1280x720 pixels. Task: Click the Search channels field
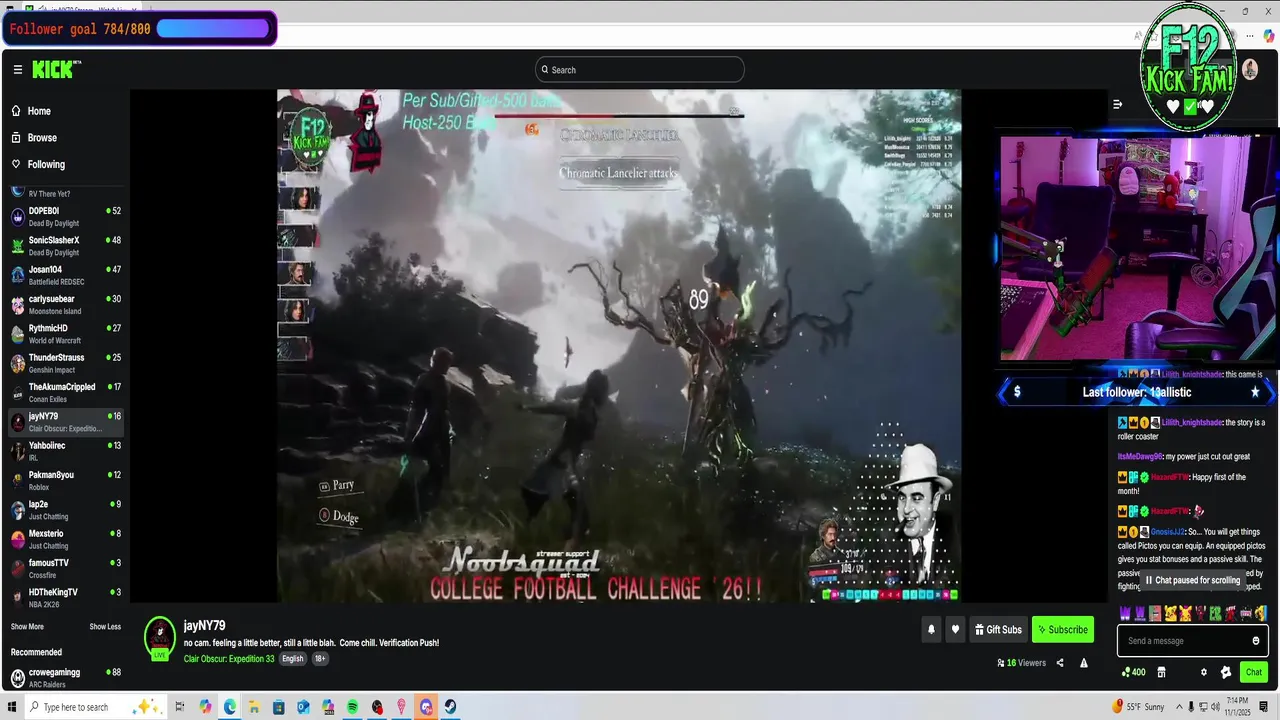(640, 70)
